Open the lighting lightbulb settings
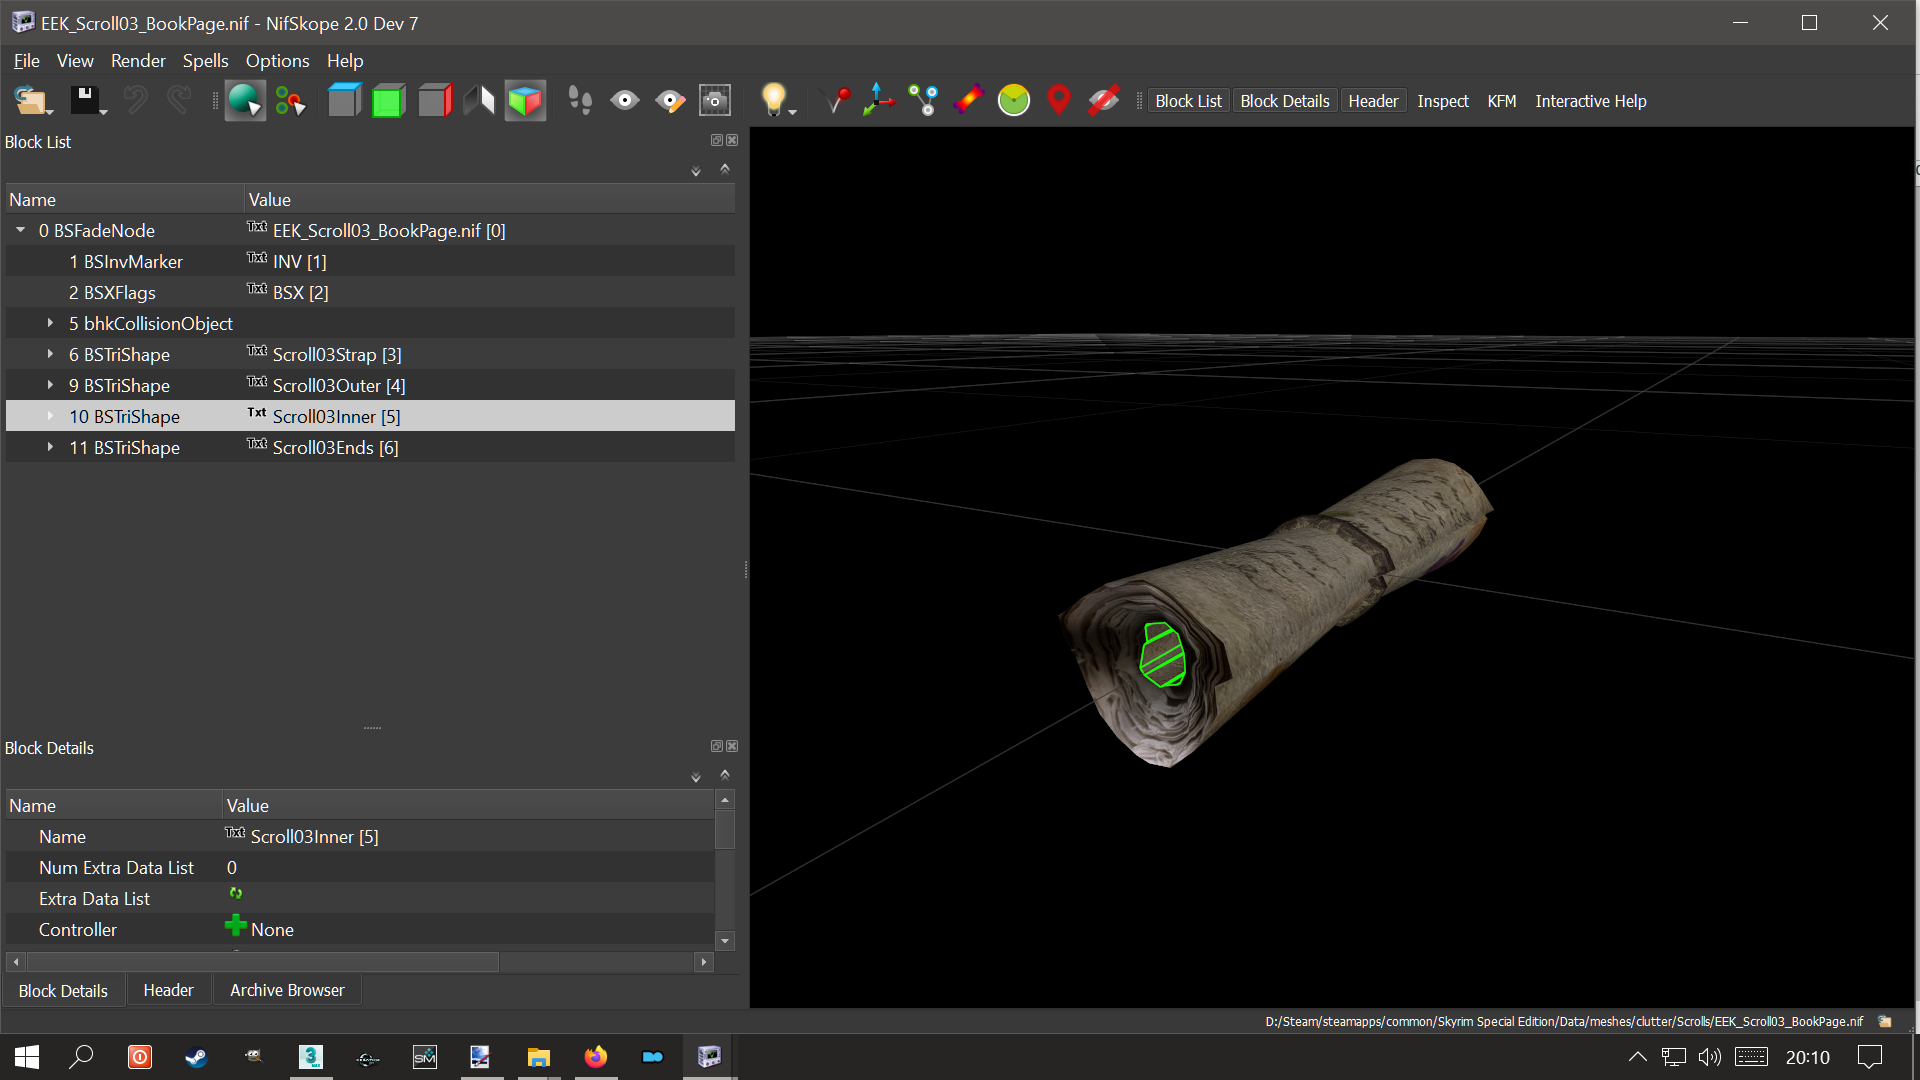This screenshot has height=1080, width=1920. (x=774, y=100)
